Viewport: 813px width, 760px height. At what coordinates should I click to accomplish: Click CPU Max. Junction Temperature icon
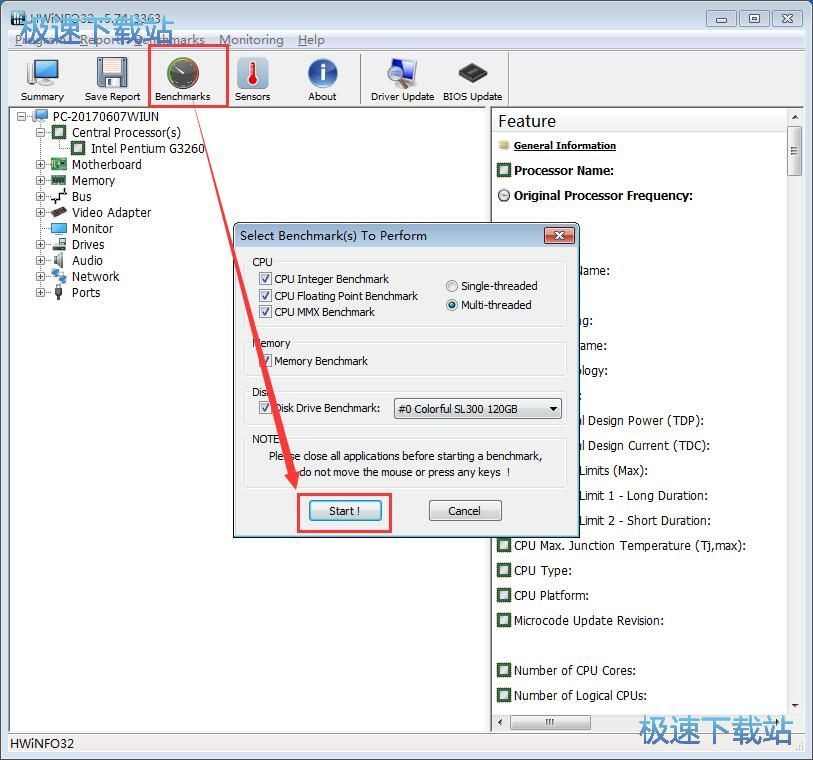503,545
